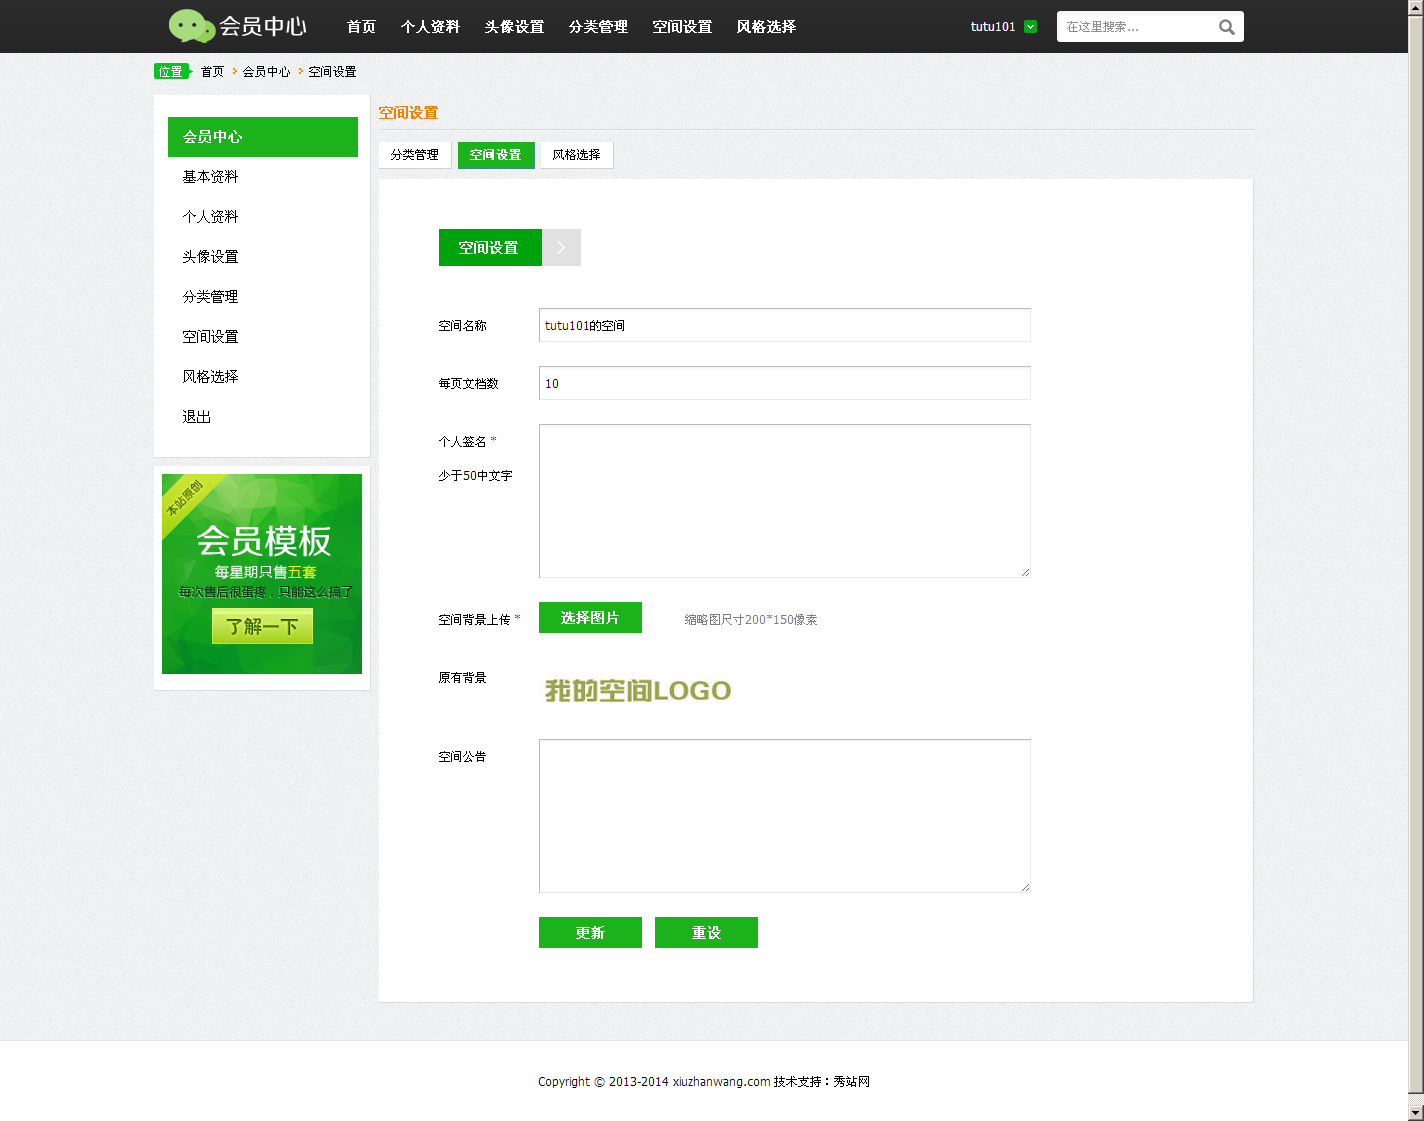Open 头像设置 in the top navigation
The height and width of the screenshot is (1121, 1424).
click(514, 27)
